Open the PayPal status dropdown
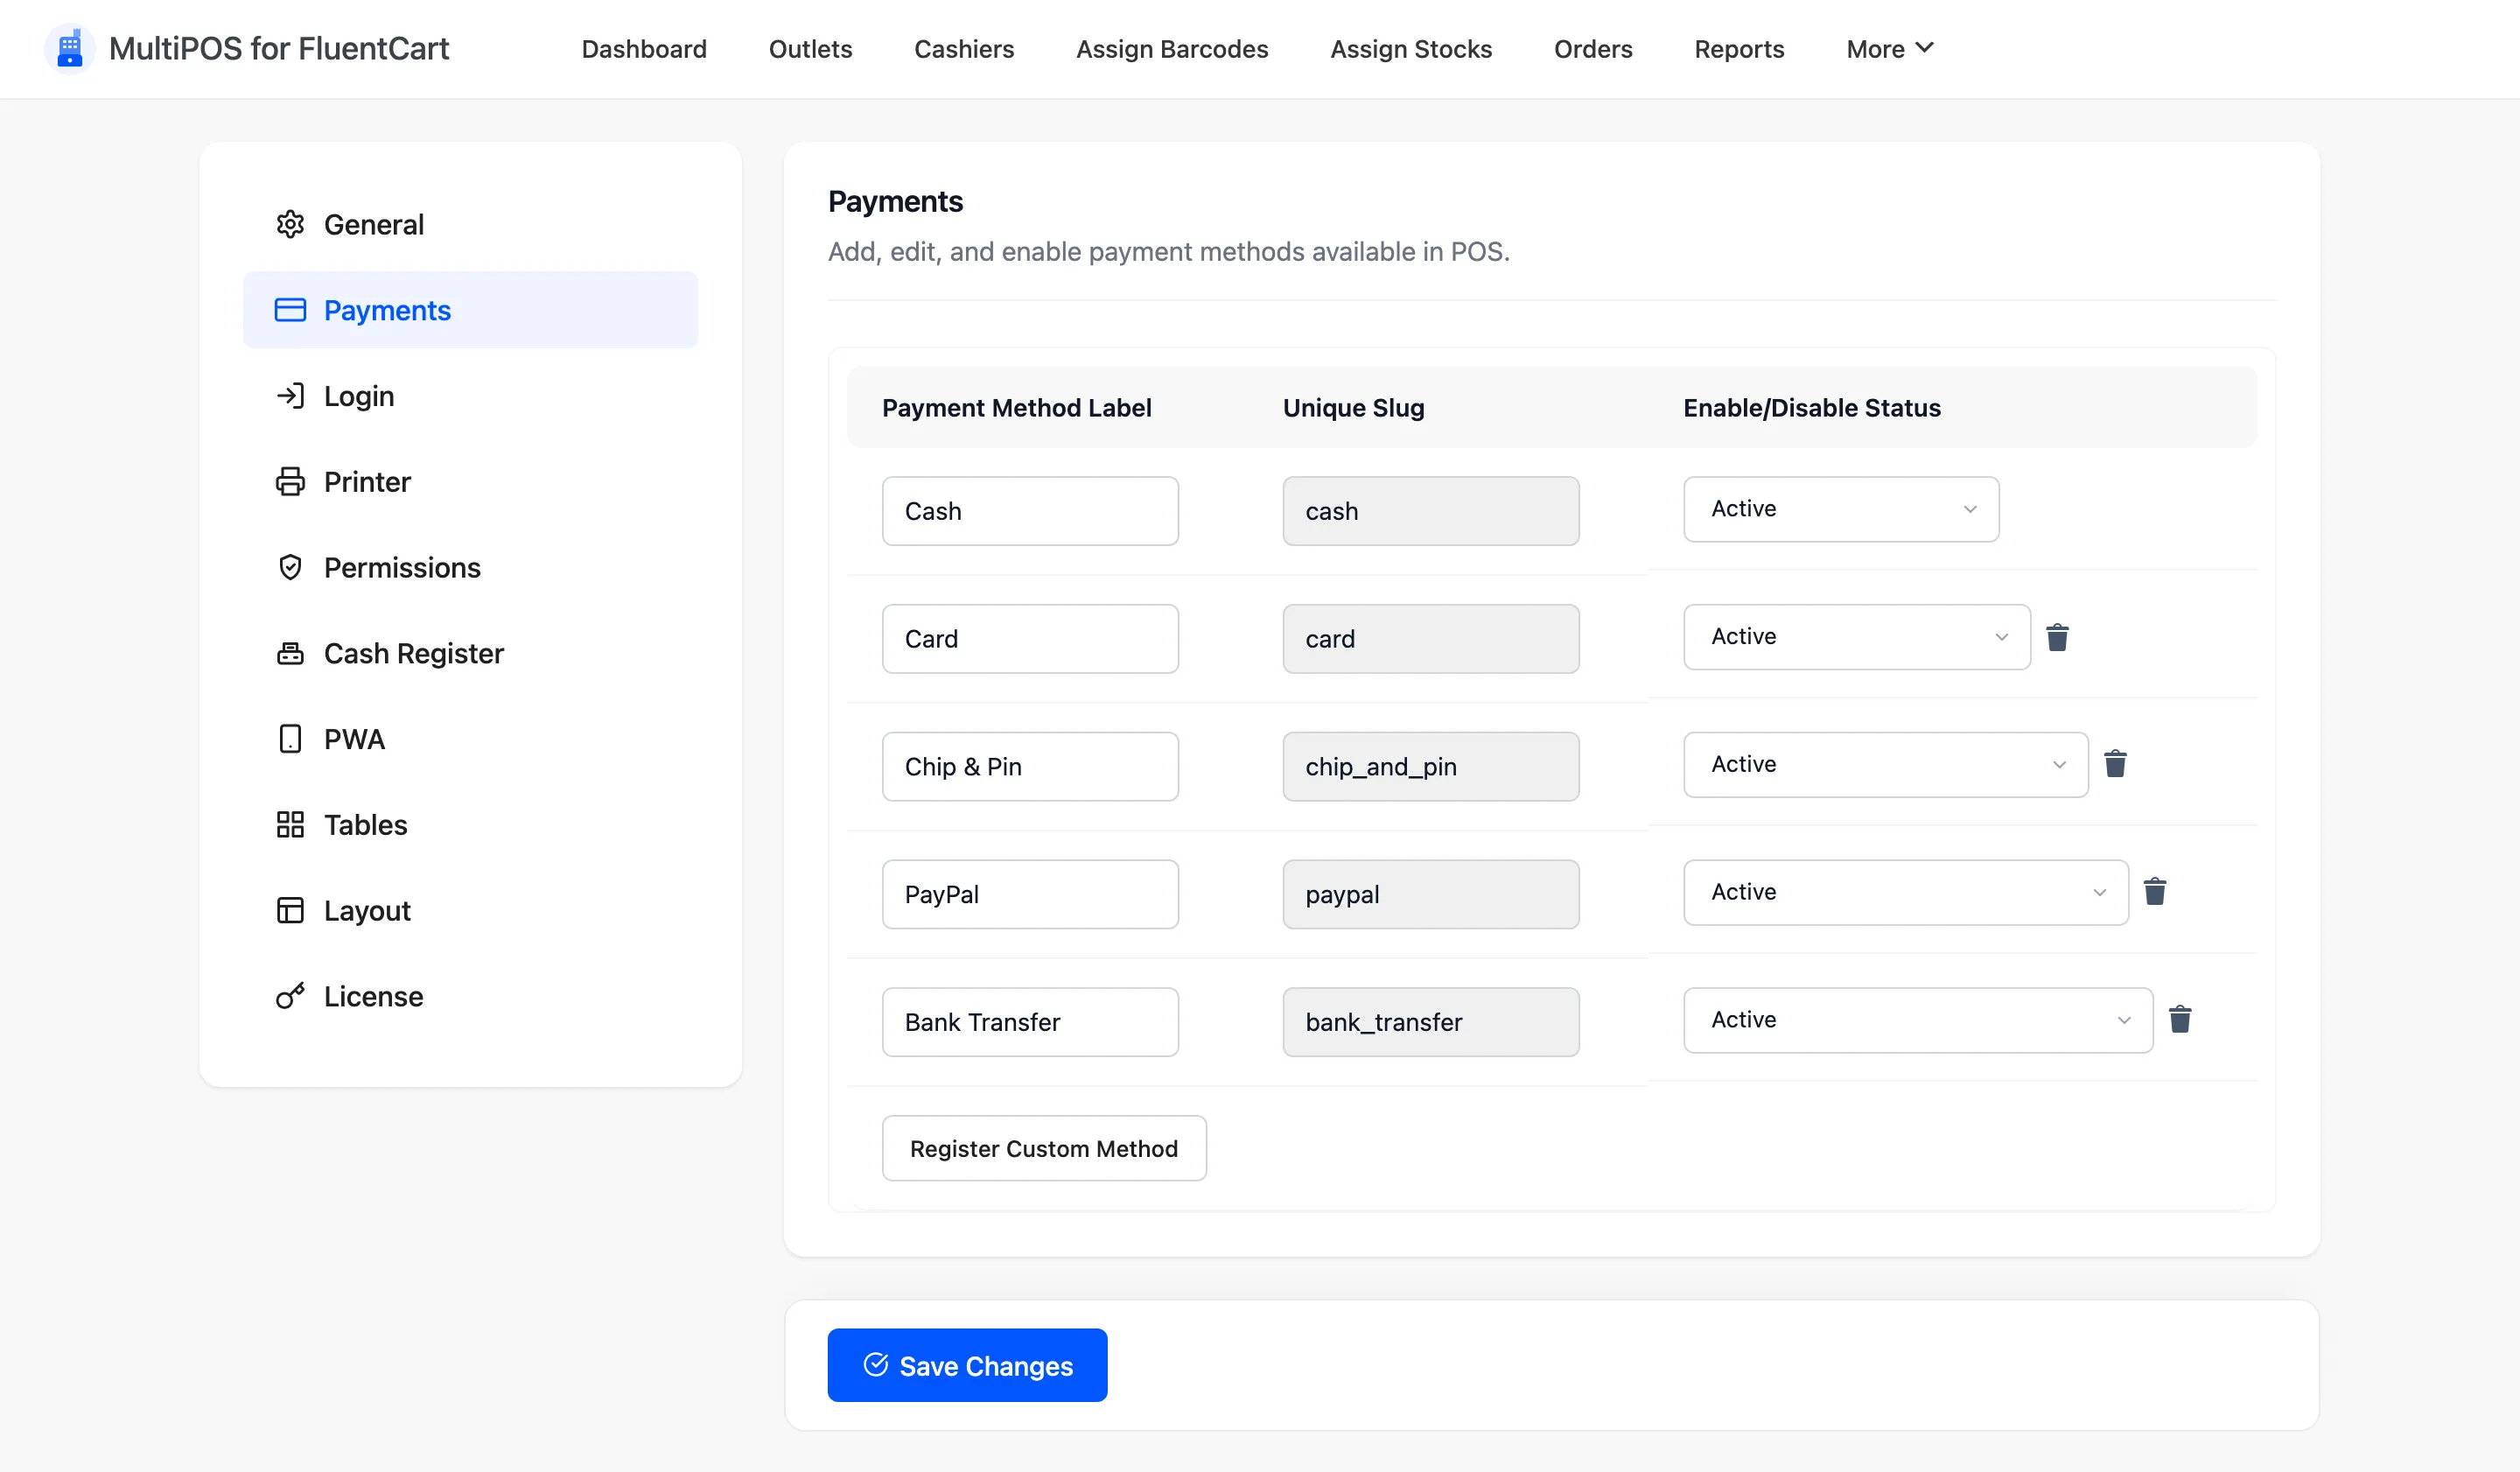The height and width of the screenshot is (1472, 2520). (1906, 893)
